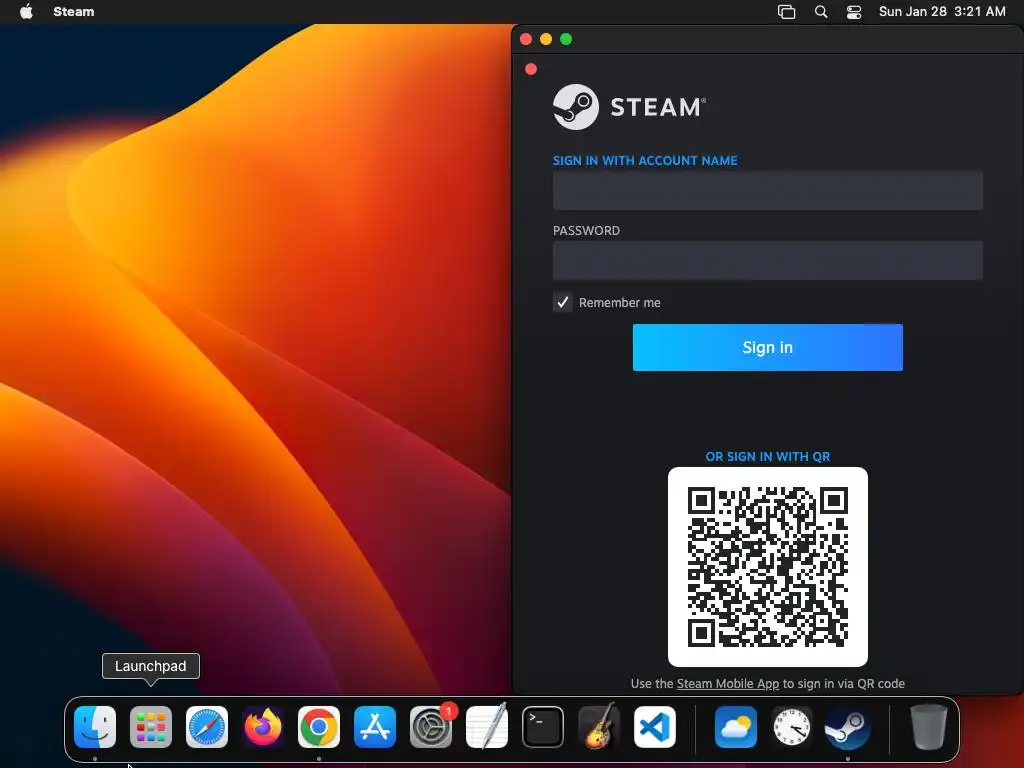
Task: Launch Safari from the dock
Action: (207, 727)
